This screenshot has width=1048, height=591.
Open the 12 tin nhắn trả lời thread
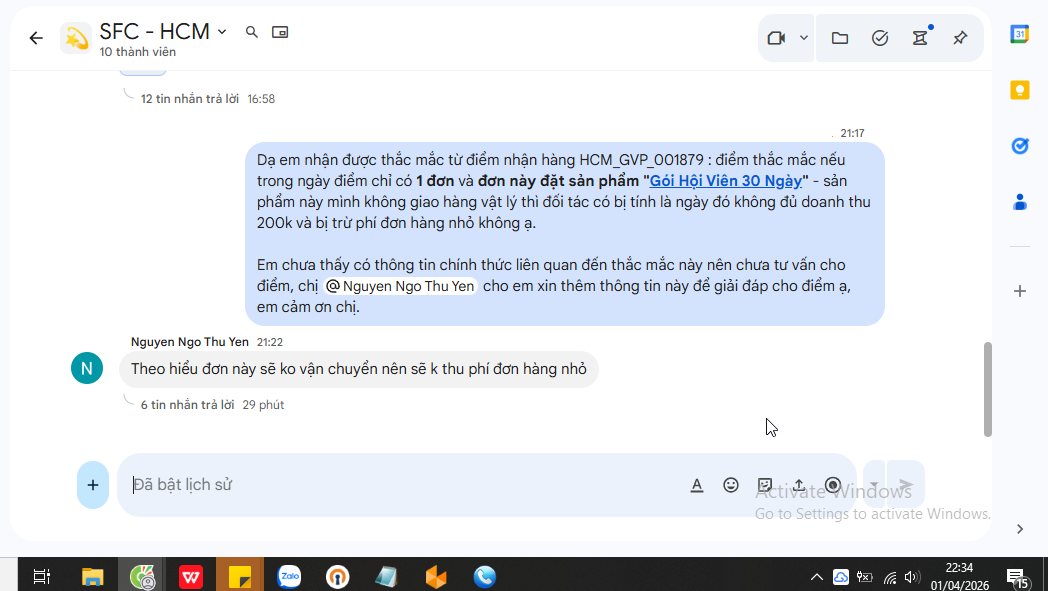[190, 99]
